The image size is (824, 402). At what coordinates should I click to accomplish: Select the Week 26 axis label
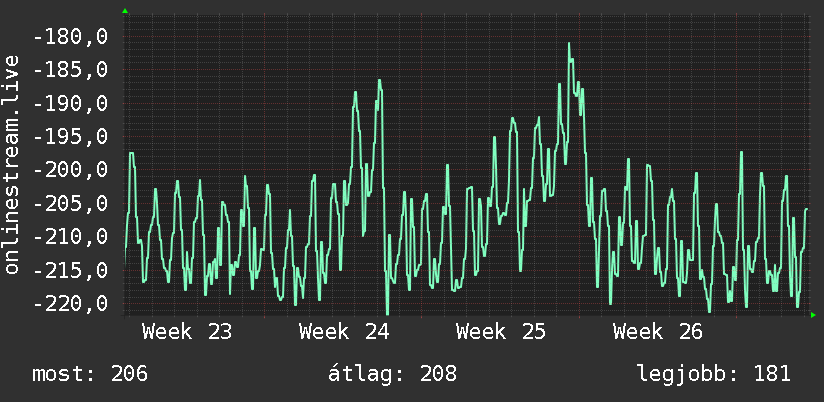click(x=657, y=332)
